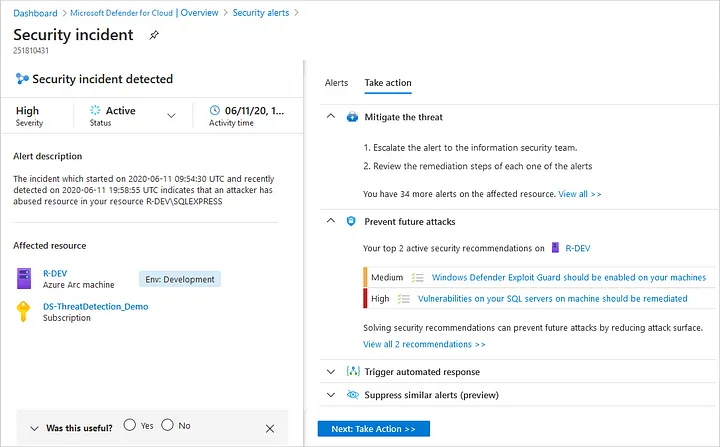
Task: Click the list icon in Medium recommendation row
Action: (x=417, y=277)
